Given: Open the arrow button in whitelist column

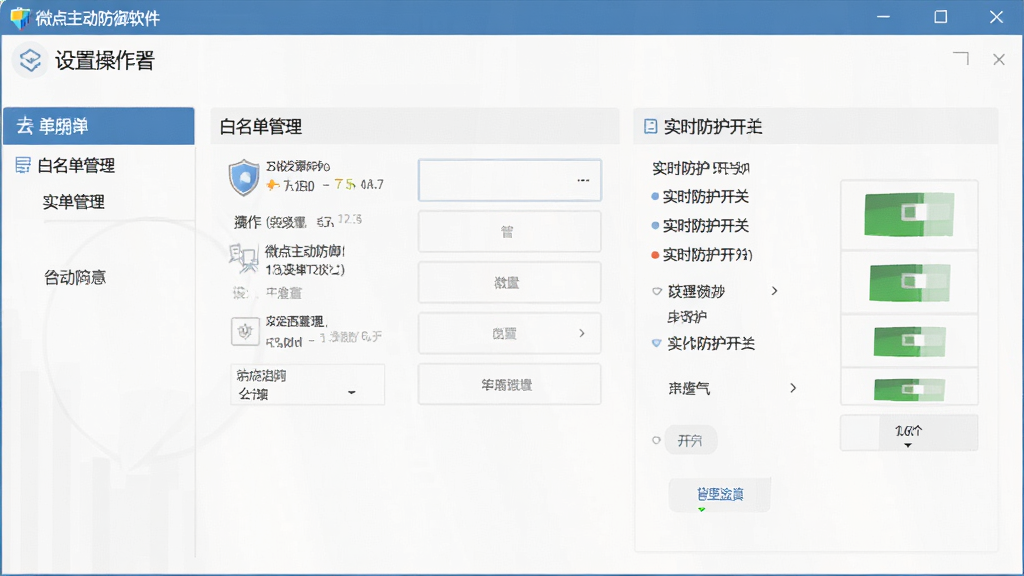Looking at the screenshot, I should (509, 333).
